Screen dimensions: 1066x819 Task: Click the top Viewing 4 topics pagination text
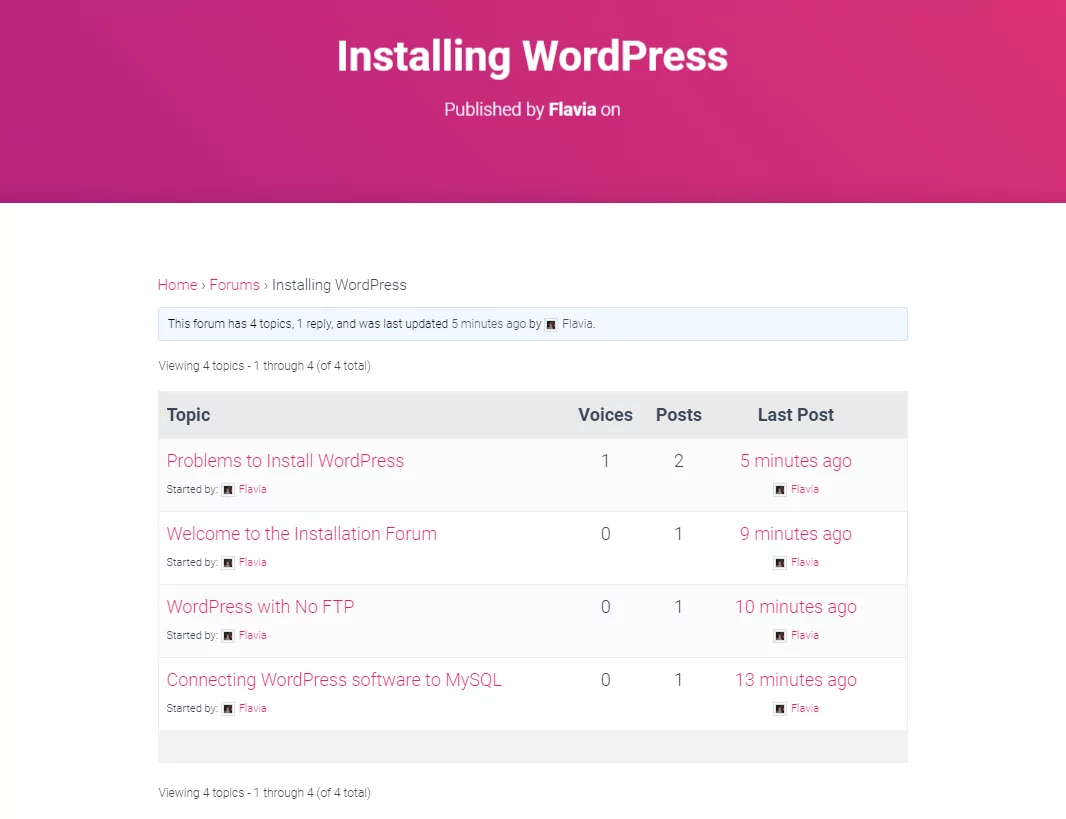(264, 366)
